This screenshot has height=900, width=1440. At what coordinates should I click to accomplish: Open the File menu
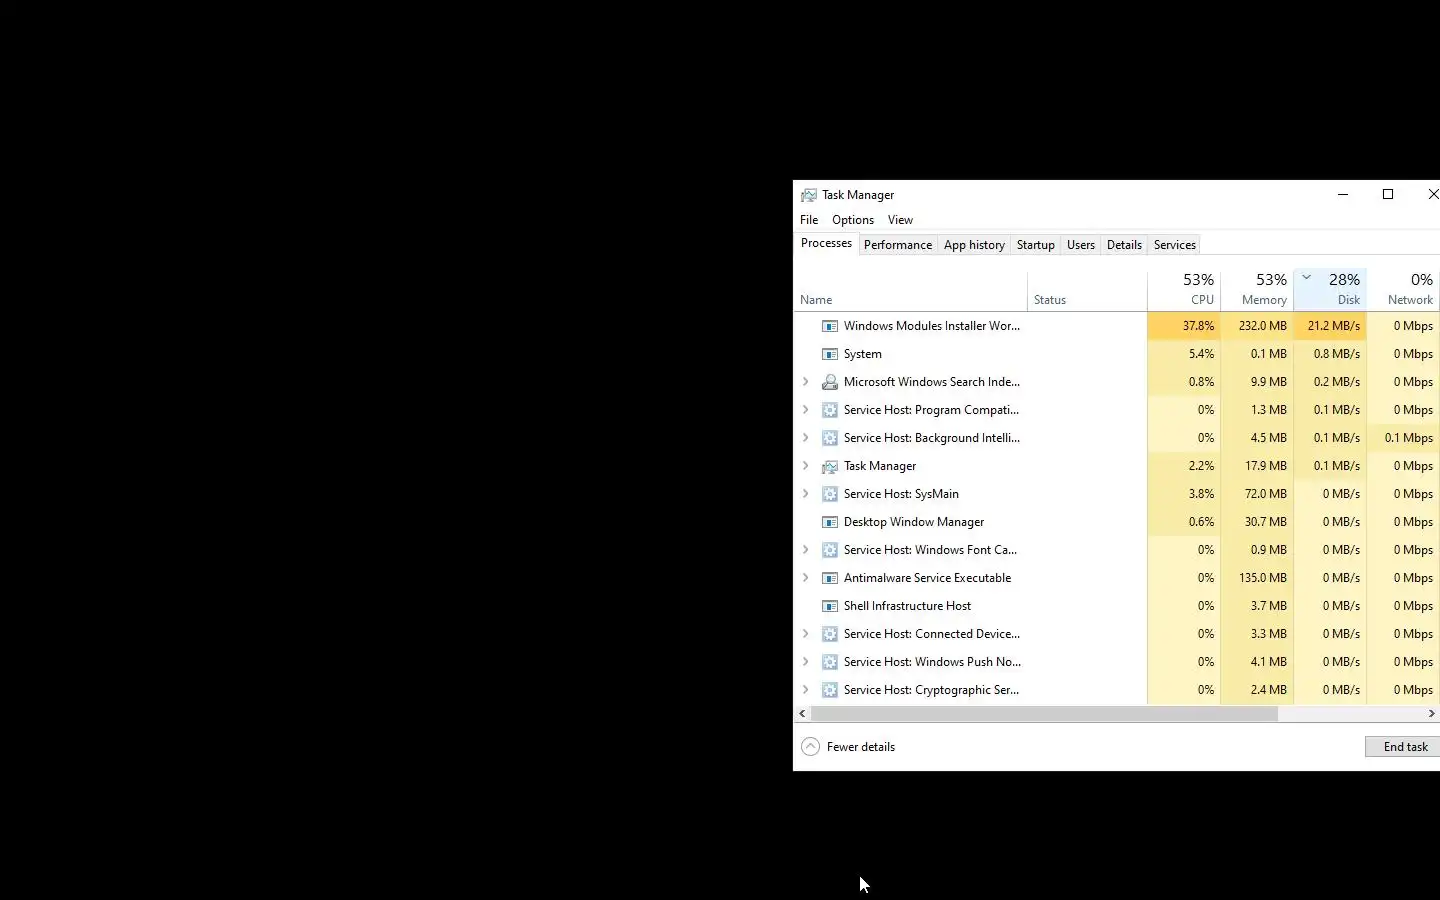coord(809,220)
